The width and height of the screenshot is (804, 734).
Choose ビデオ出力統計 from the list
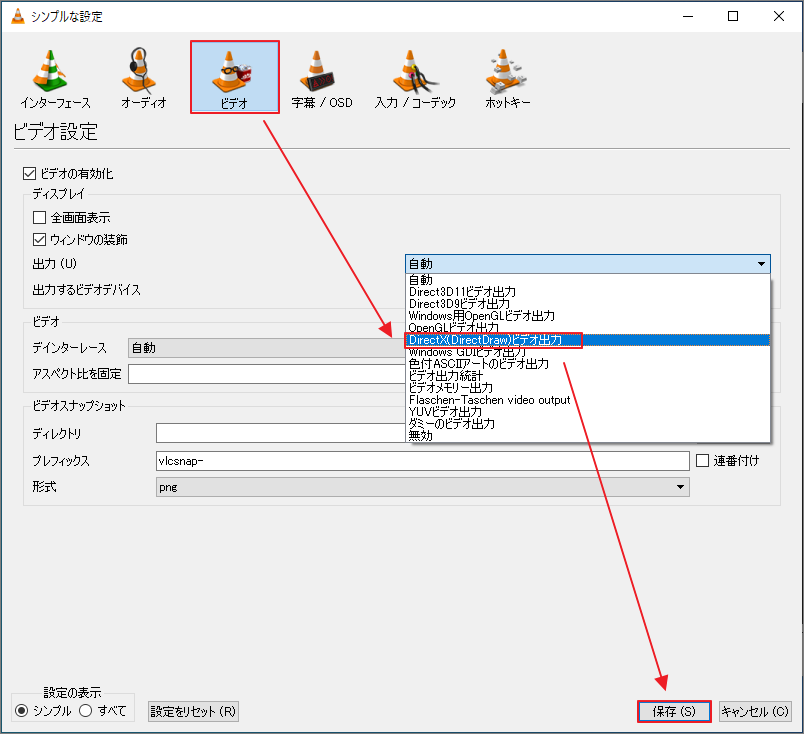click(x=588, y=375)
